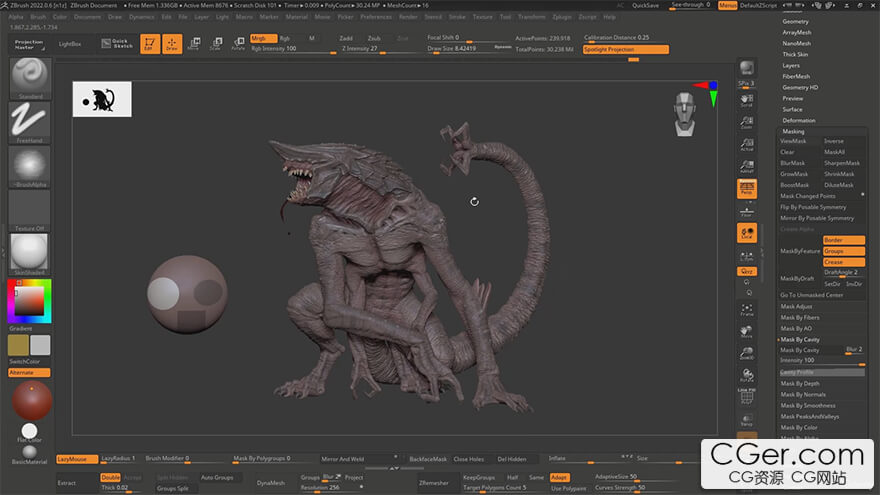Click the QuickSave button
The width and height of the screenshot is (880, 495).
point(645,5)
